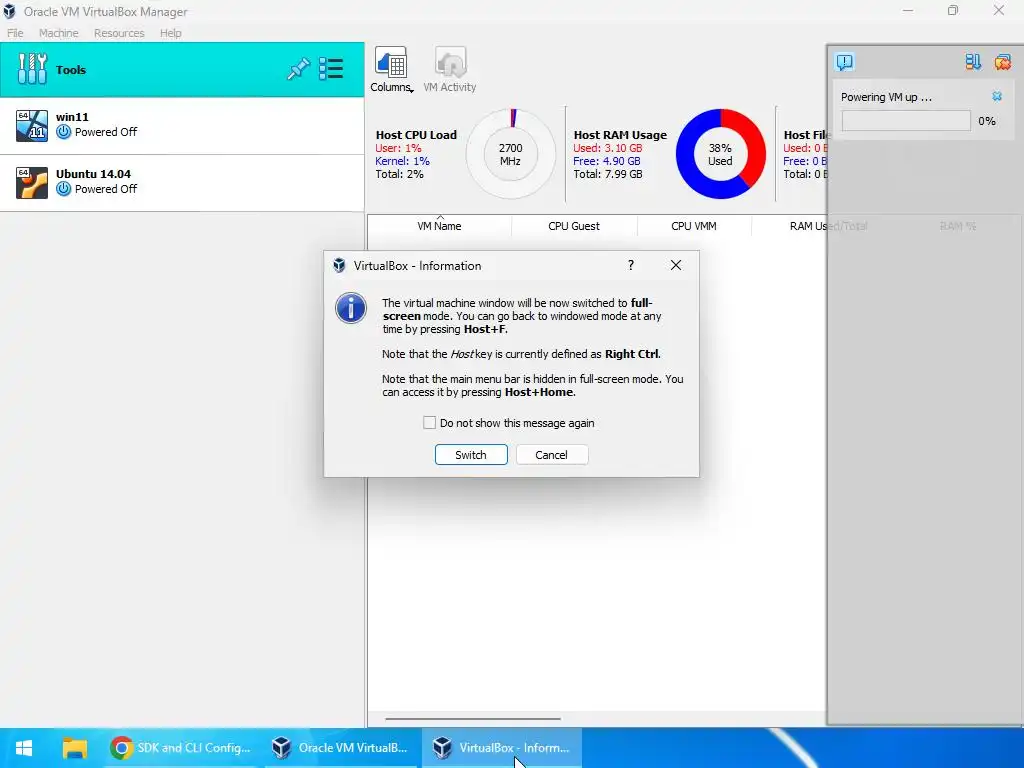1024x768 pixels.
Task: Click the blue info icon in the dialog
Action: point(351,308)
